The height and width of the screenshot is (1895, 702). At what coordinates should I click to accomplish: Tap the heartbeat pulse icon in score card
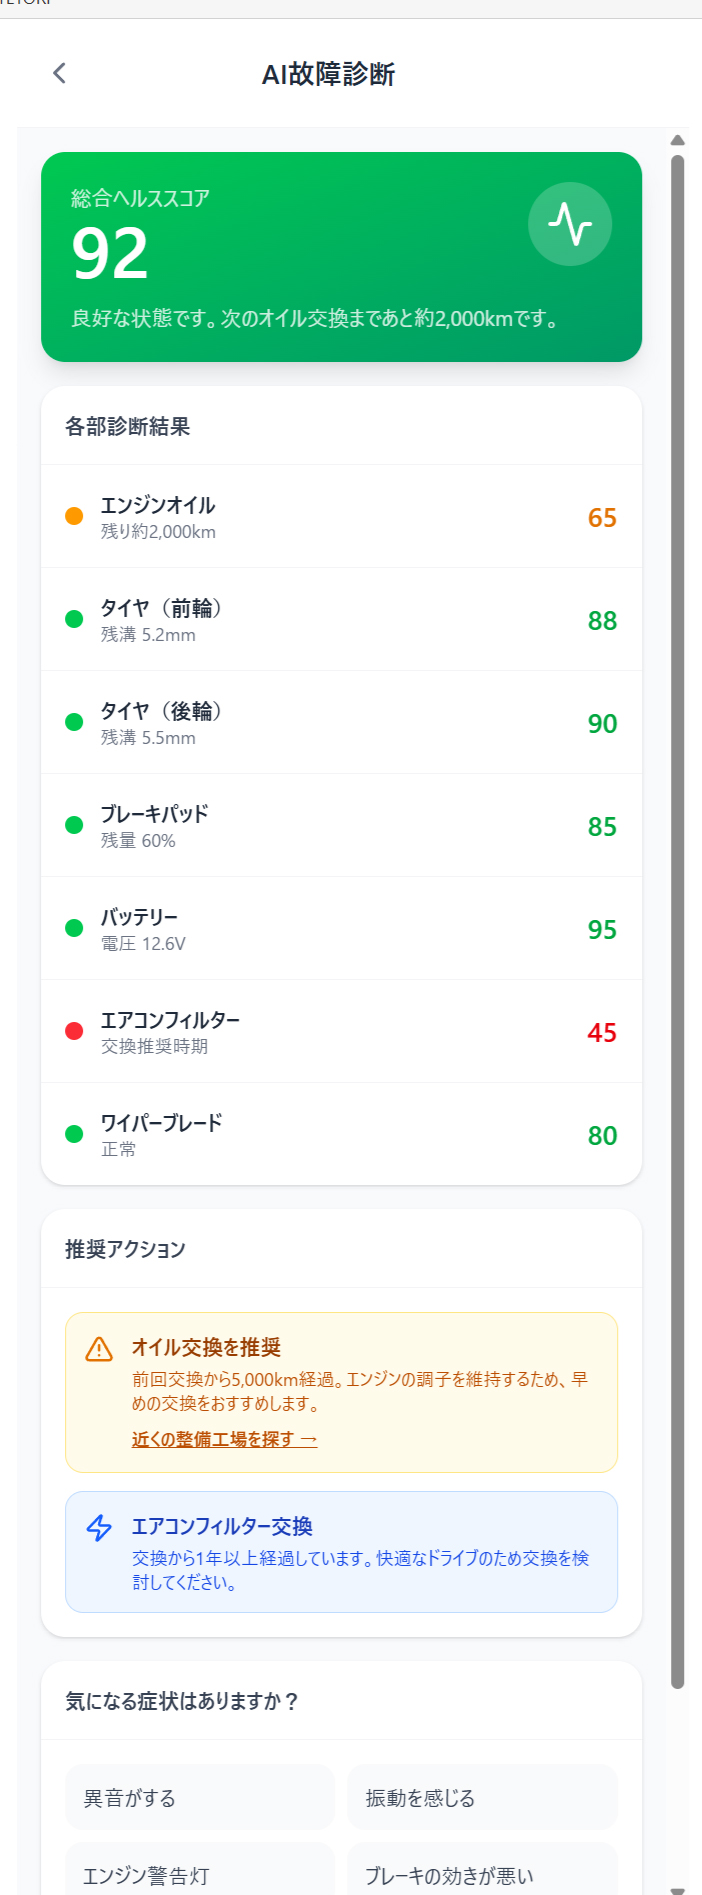pos(570,224)
